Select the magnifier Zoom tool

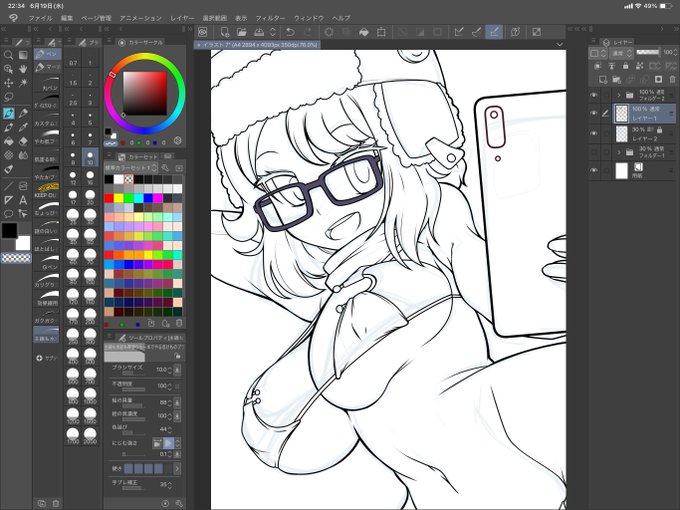8,55
